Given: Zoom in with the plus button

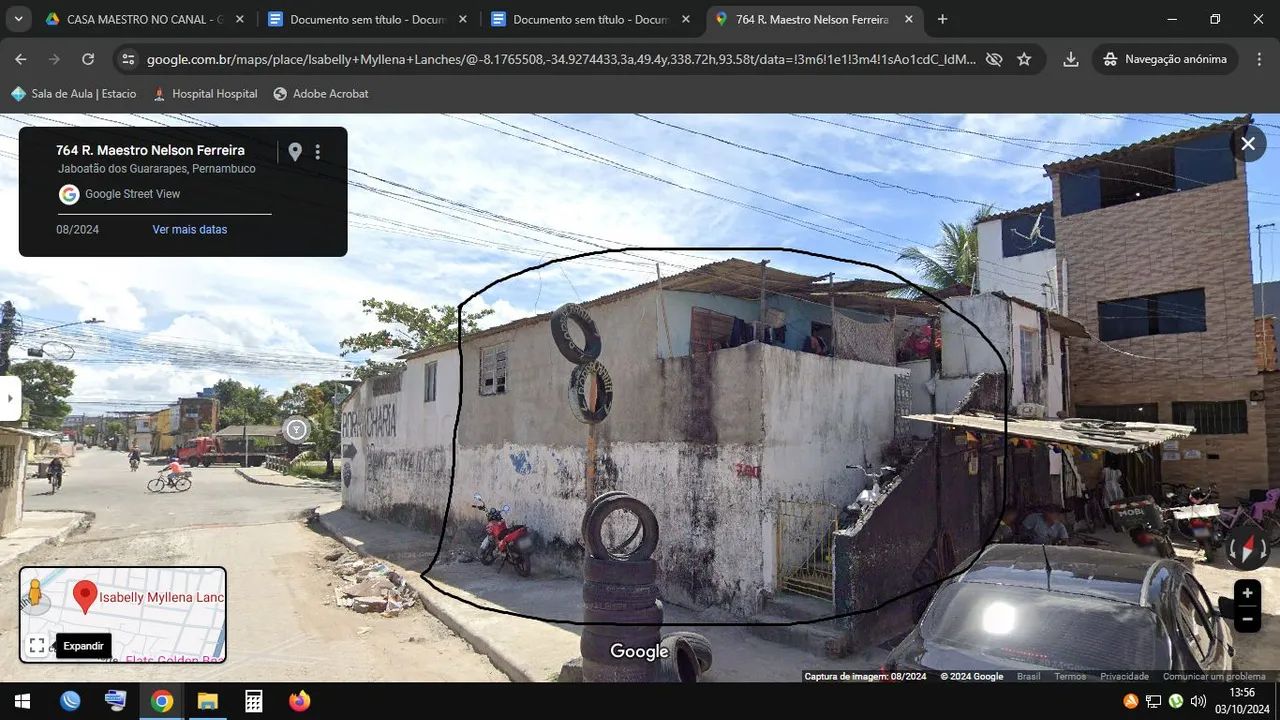Looking at the screenshot, I should (x=1247, y=593).
